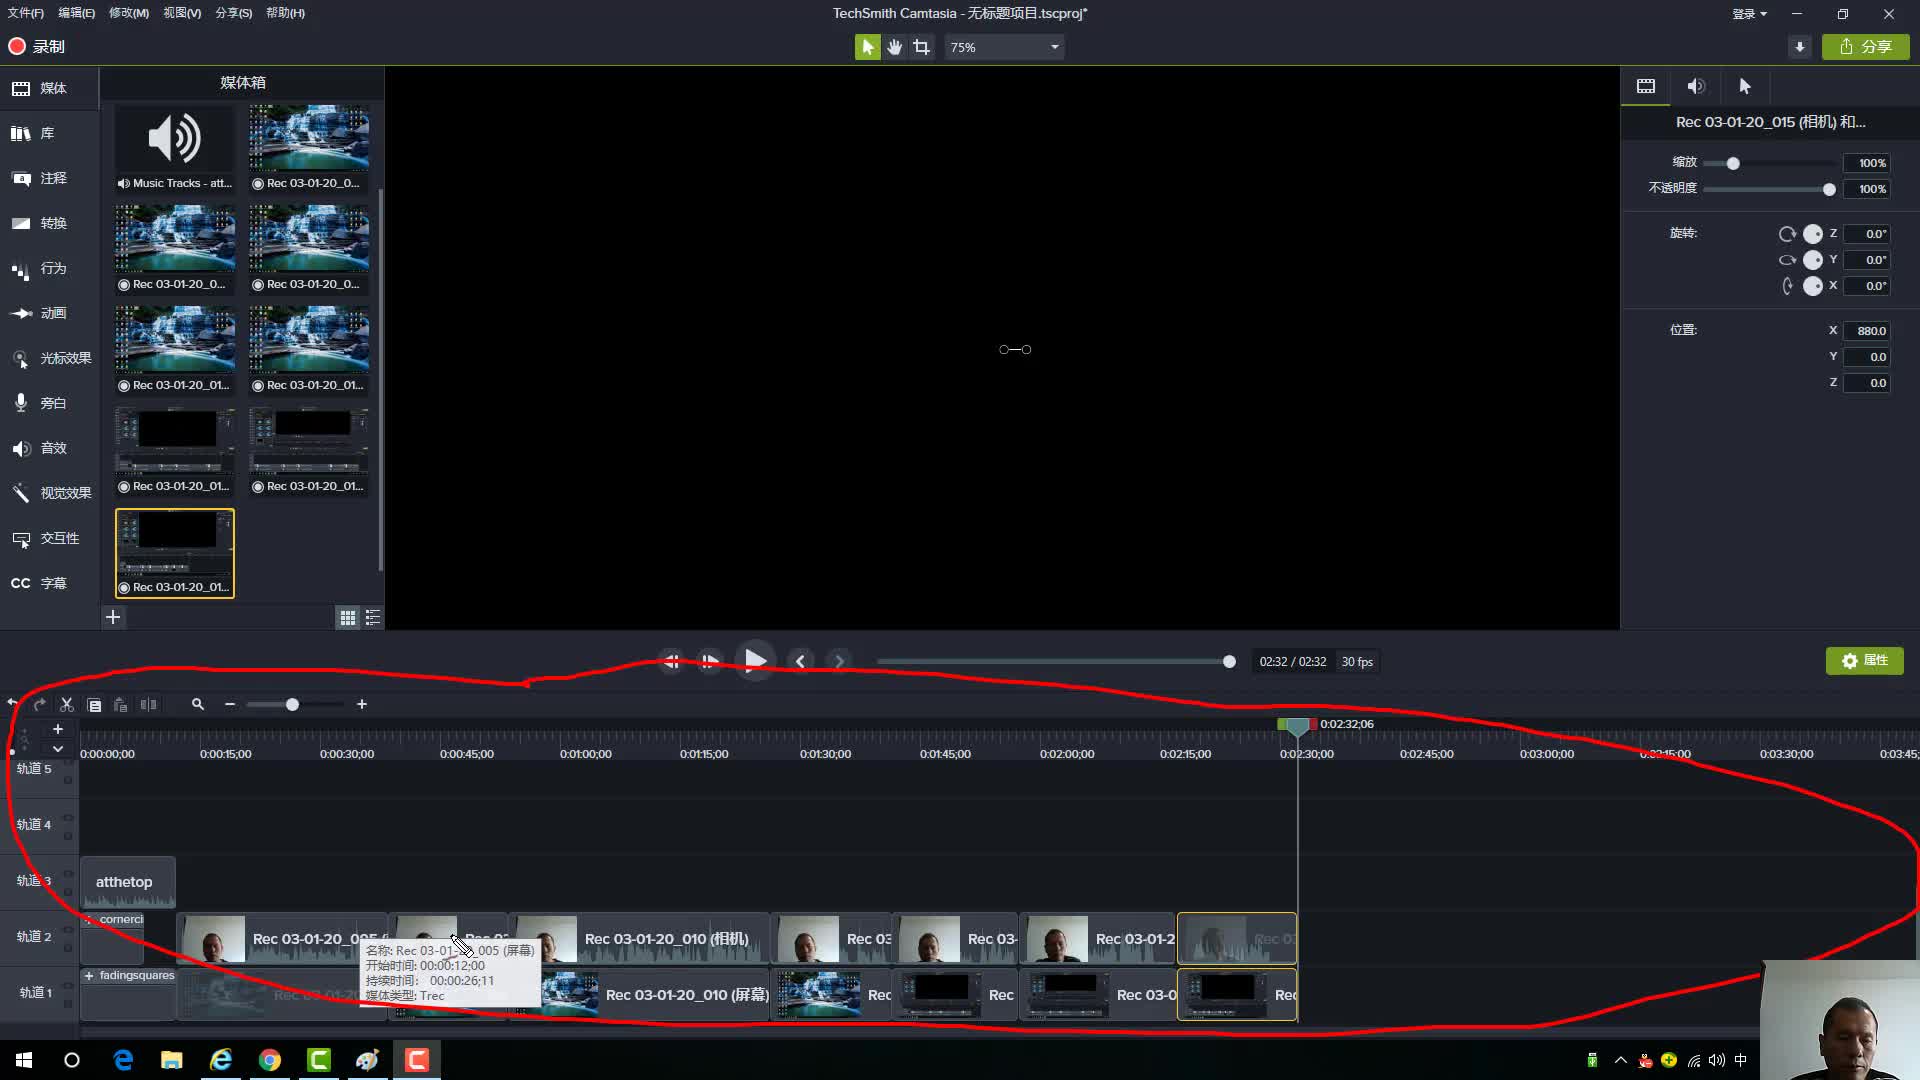Click the Cut scissors icon on timeline
Viewport: 1920px width, 1080px height.
[67, 705]
